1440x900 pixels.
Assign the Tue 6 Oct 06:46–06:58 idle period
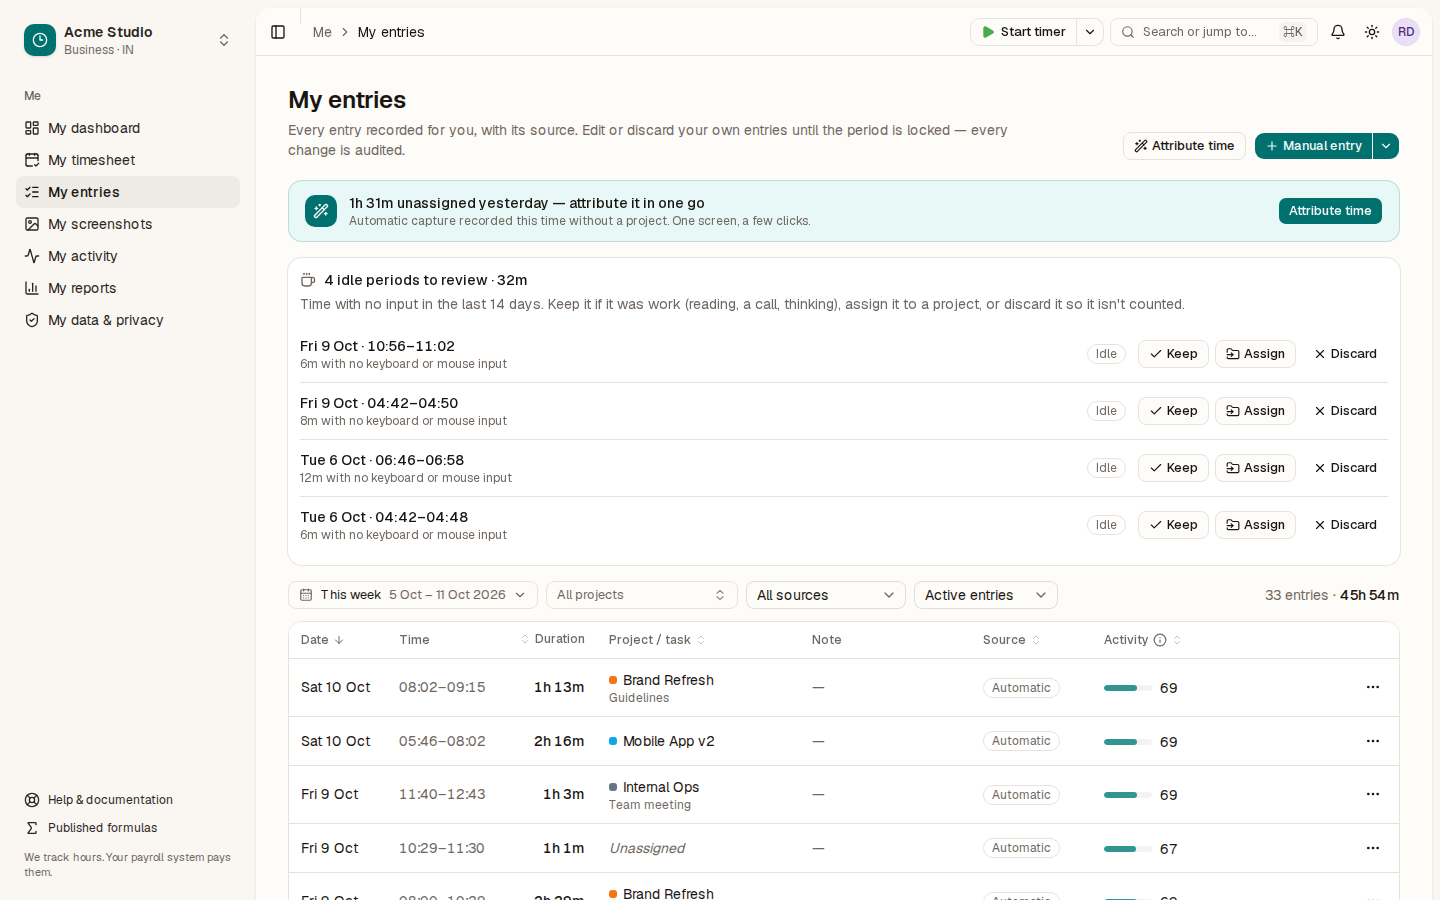tap(1255, 468)
